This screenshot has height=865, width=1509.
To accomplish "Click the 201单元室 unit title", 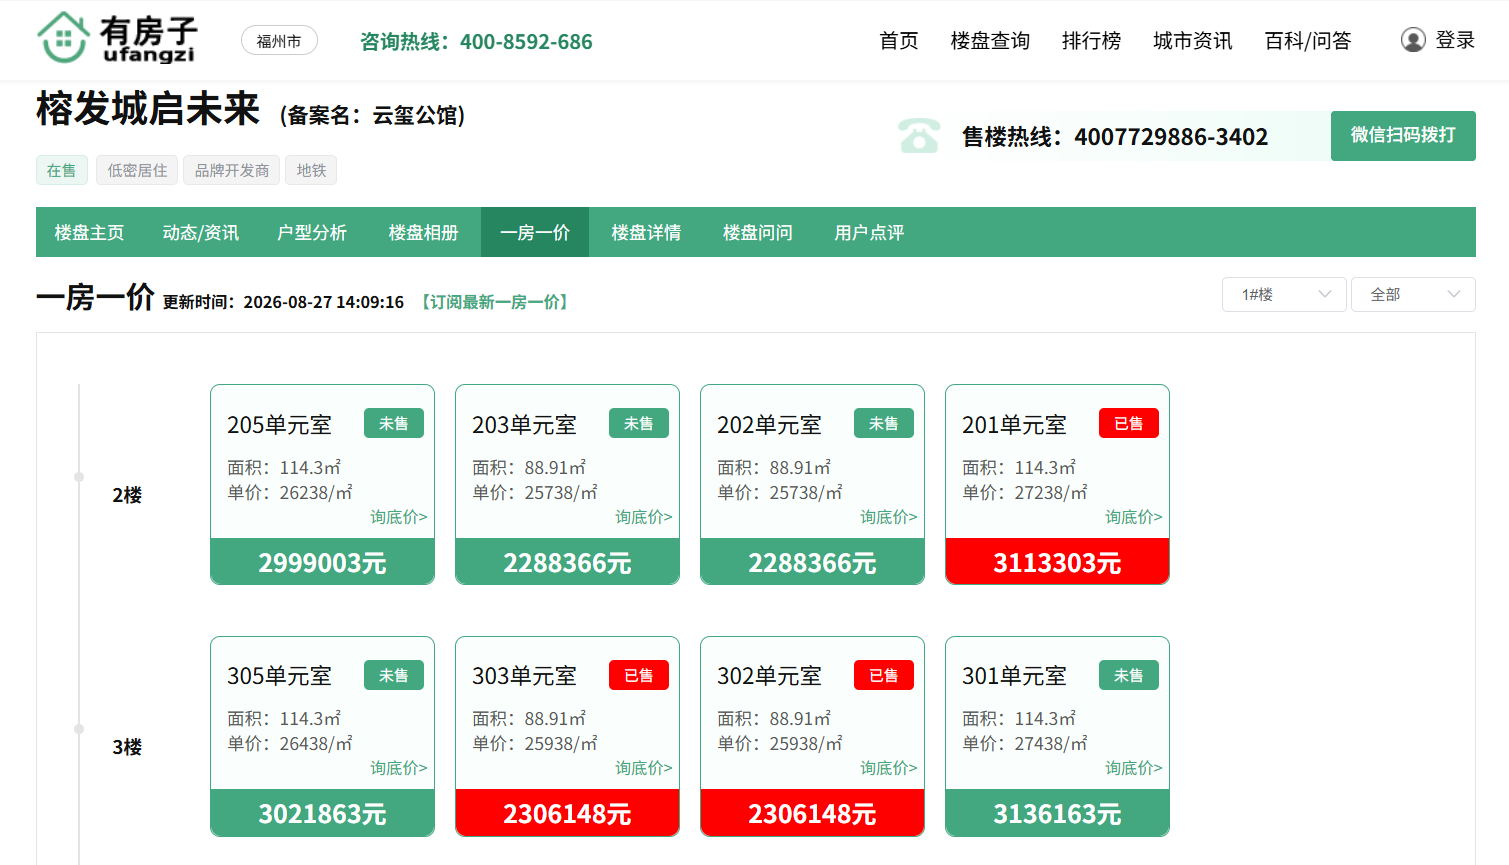I will tap(1014, 425).
